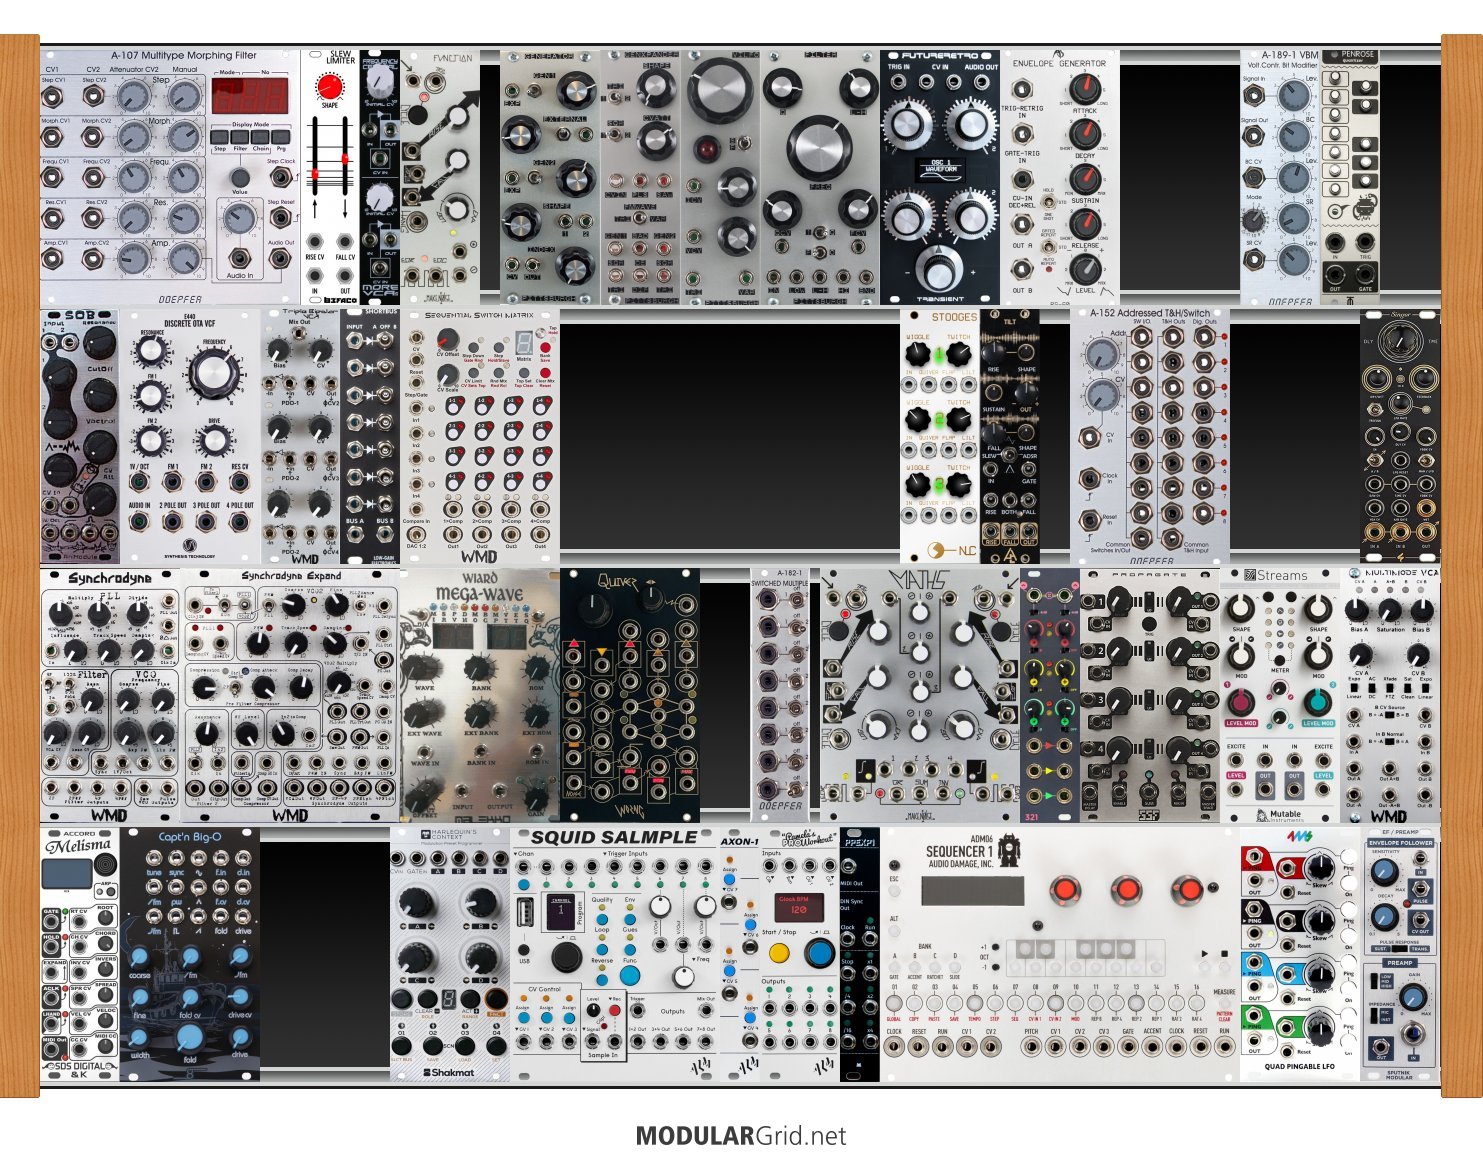
Task: Select the A-182-1 Switched Multiple module
Action: pos(780,695)
